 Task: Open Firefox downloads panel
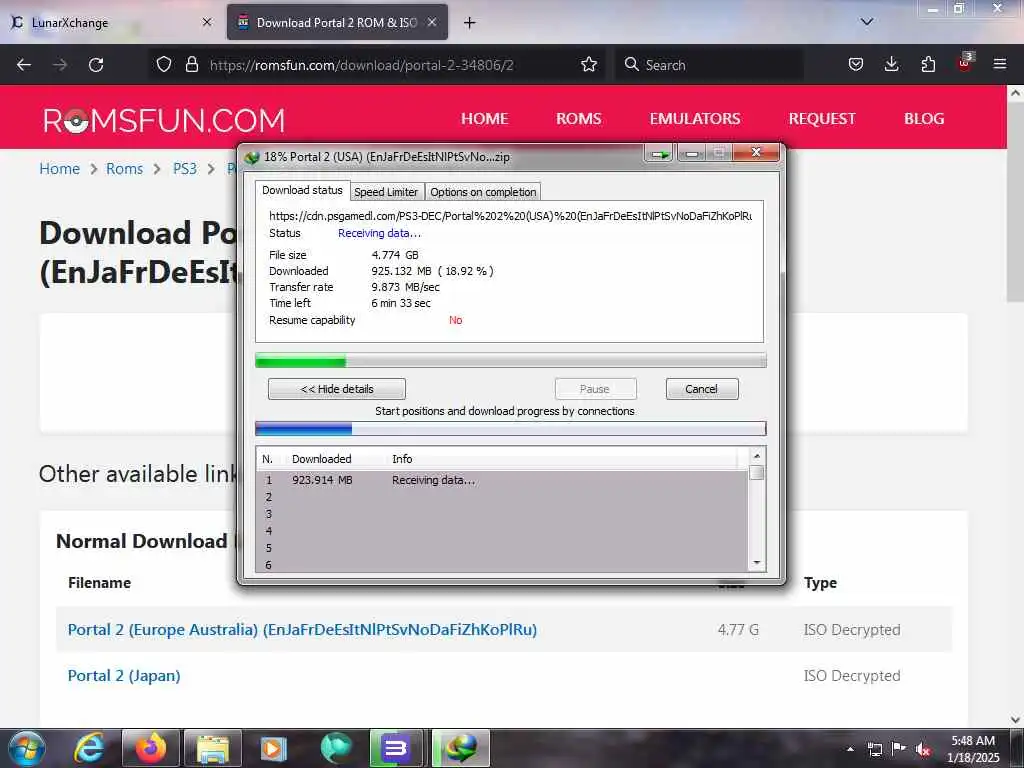(891, 64)
